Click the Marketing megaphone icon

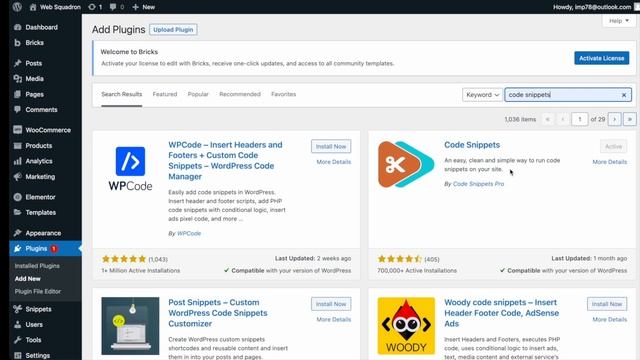(17, 177)
